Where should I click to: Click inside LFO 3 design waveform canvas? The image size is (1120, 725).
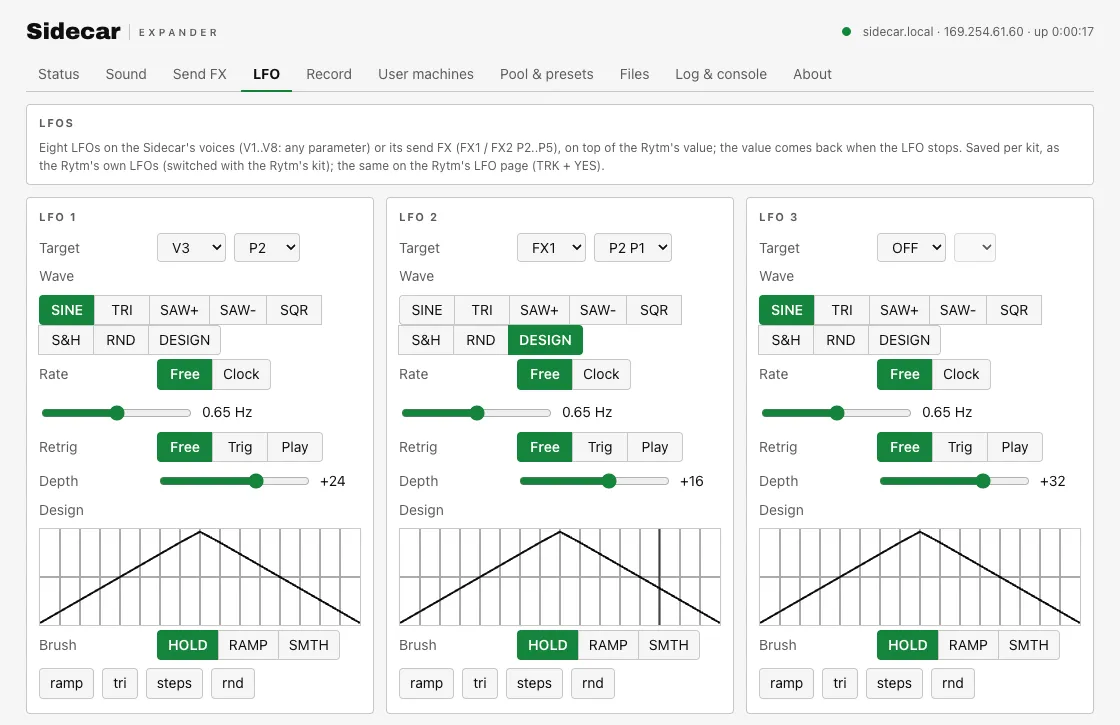pos(920,576)
